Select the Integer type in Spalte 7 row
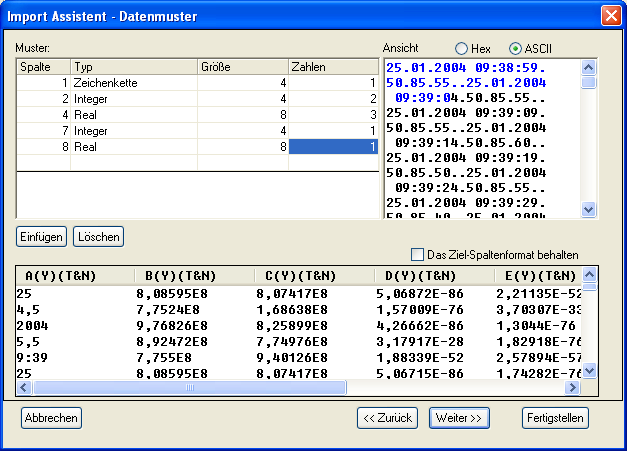627x451 pixels. pyautogui.click(x=134, y=131)
